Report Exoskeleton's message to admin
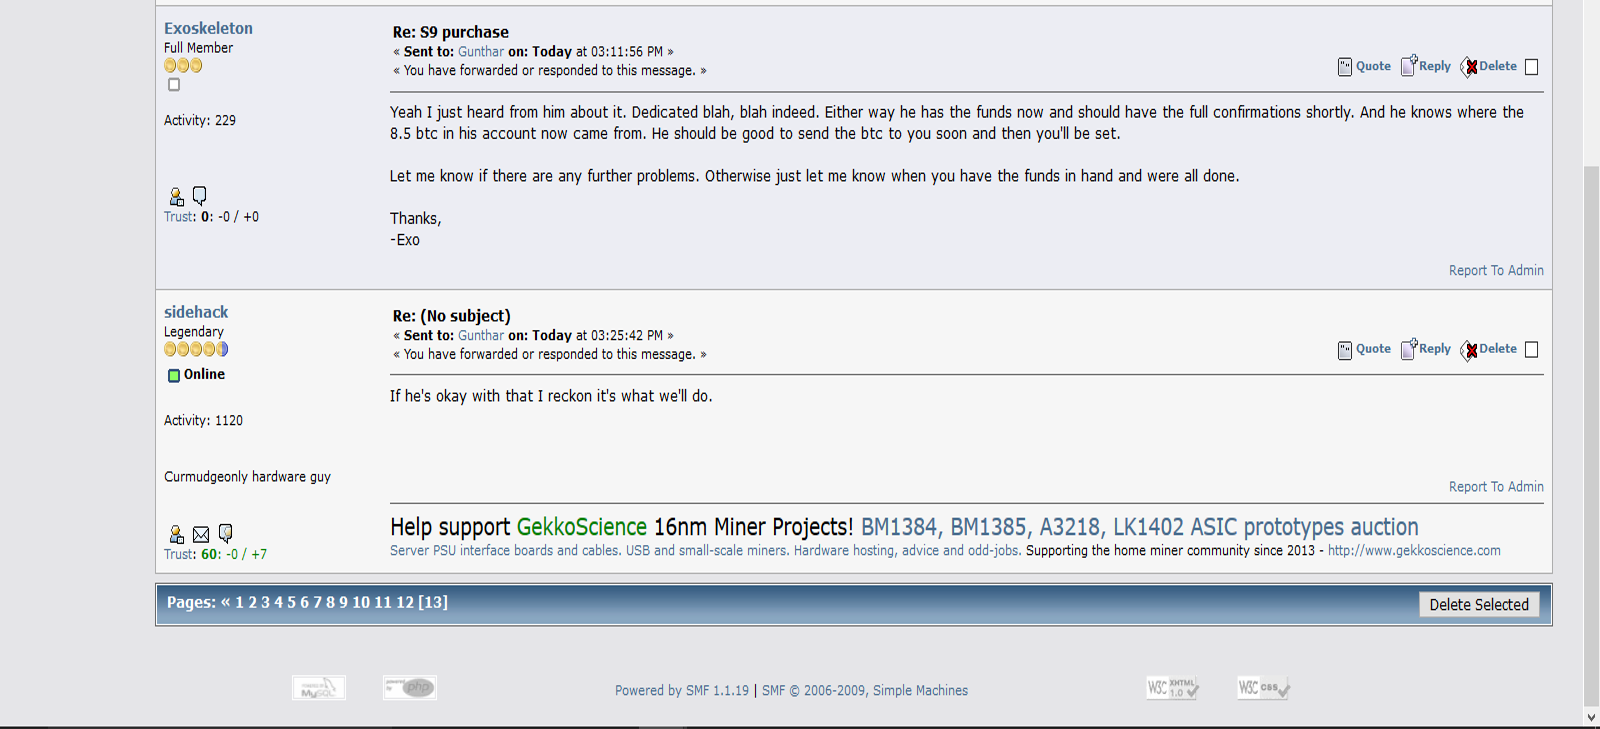The height and width of the screenshot is (729, 1600). coord(1496,270)
